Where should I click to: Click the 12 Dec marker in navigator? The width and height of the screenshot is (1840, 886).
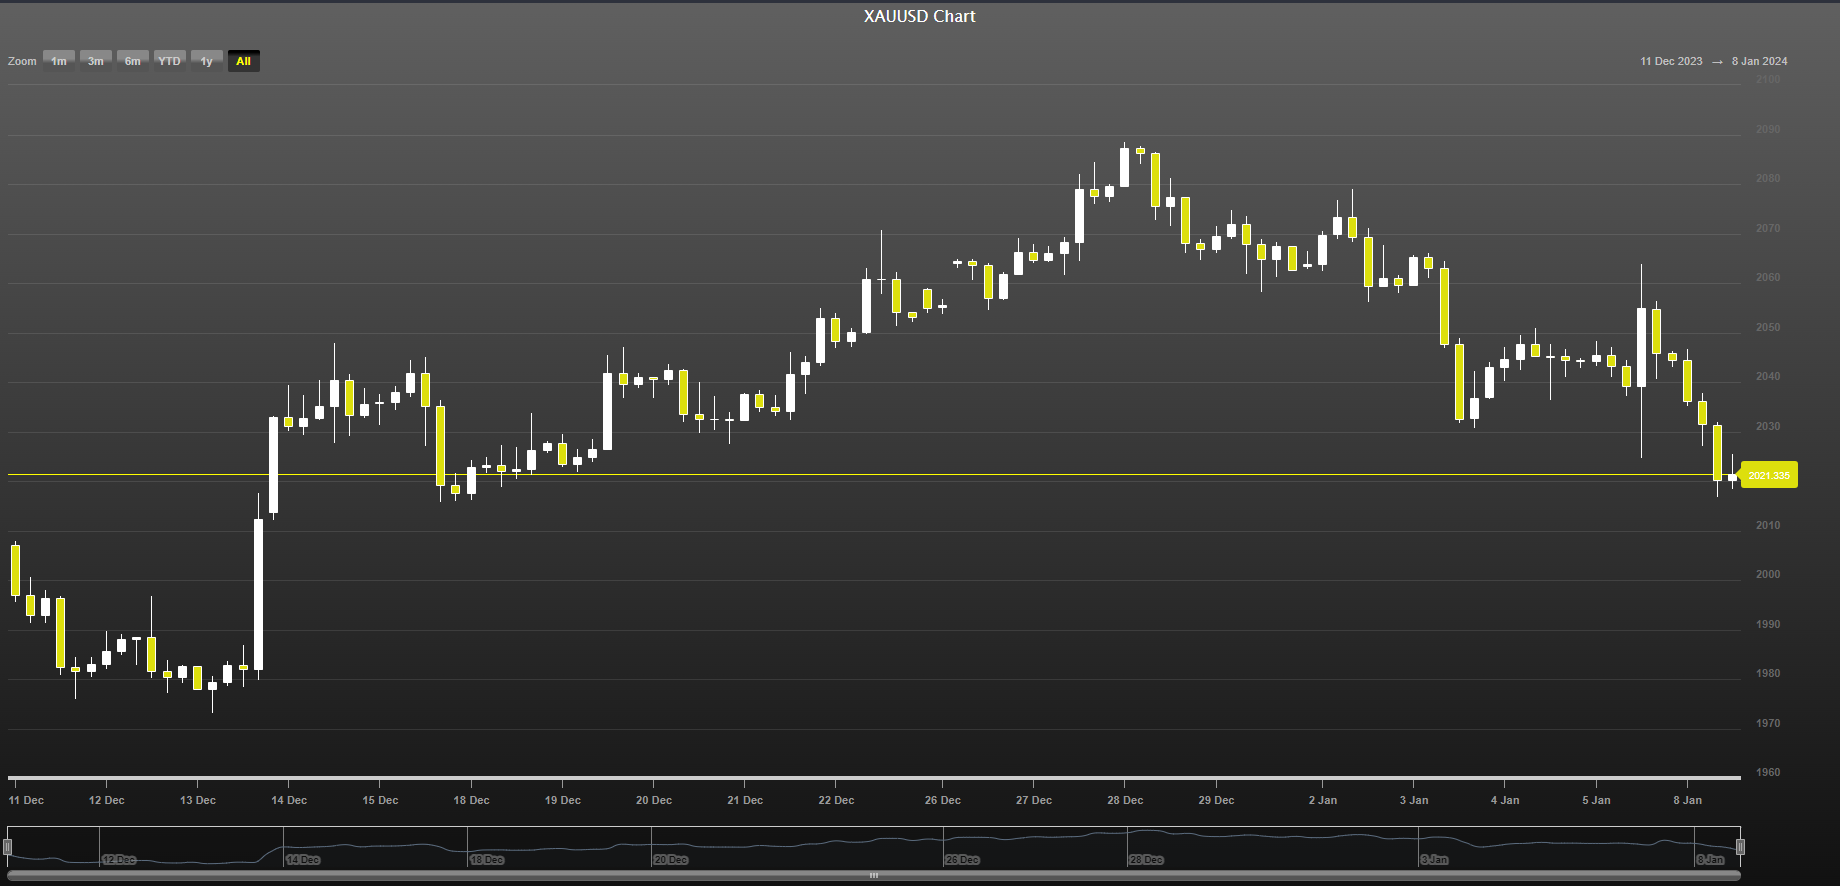point(119,860)
